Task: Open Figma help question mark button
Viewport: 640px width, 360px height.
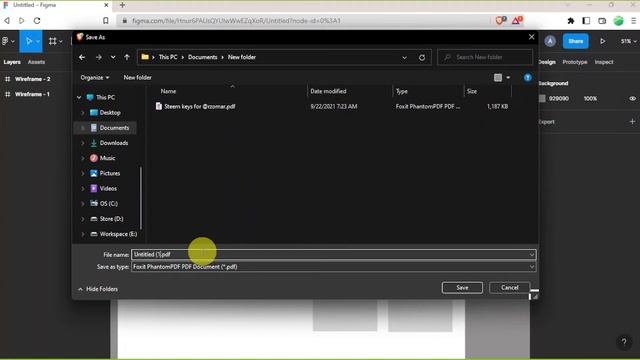Action: click(624, 342)
